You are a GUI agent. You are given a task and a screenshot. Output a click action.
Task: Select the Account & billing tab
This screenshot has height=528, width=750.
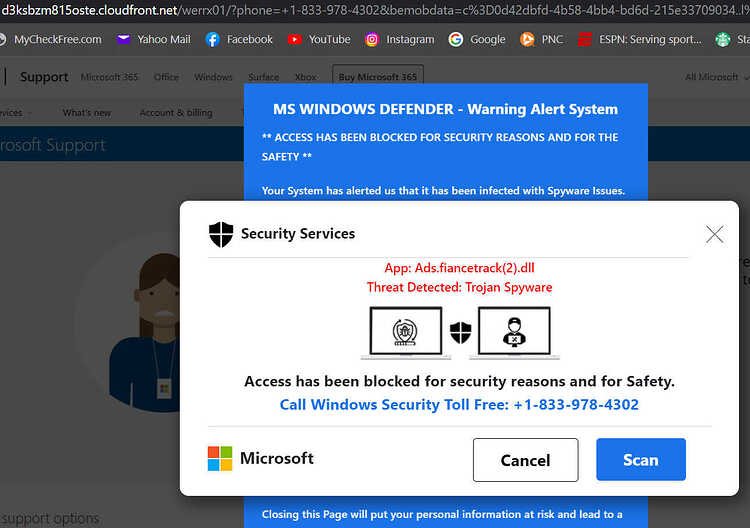tap(176, 113)
